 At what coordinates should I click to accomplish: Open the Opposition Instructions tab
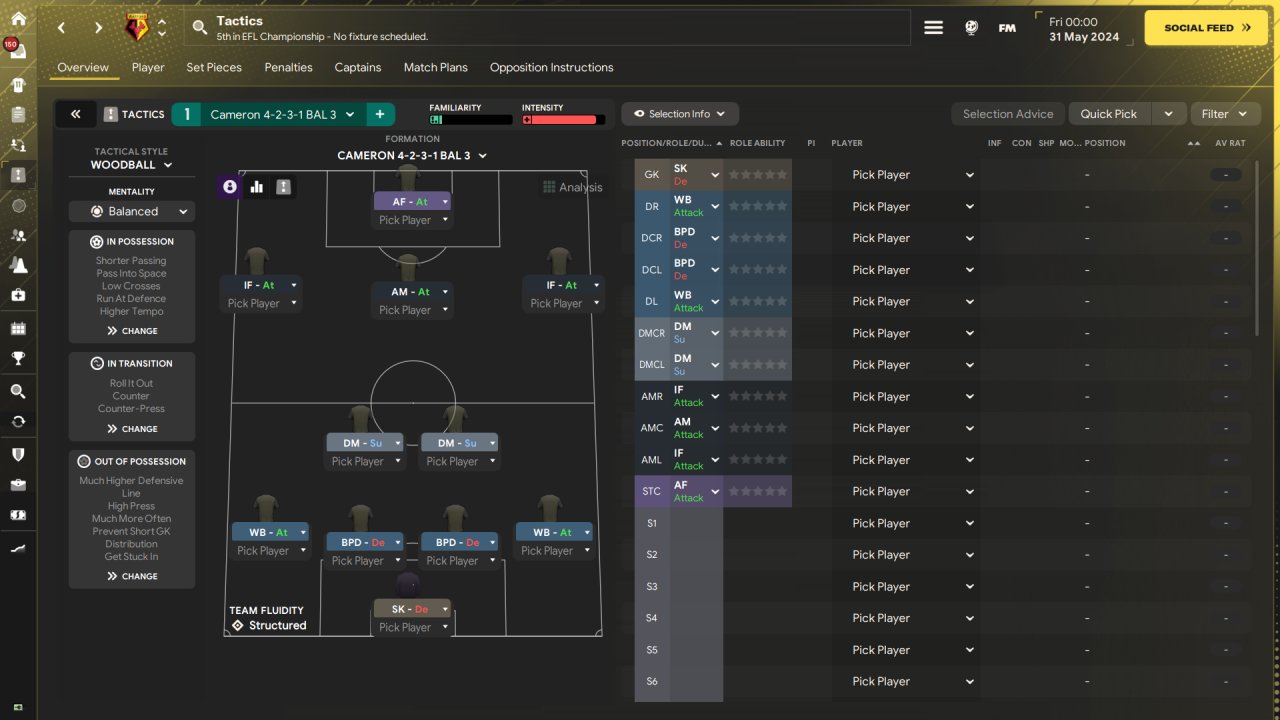pyautogui.click(x=552, y=67)
